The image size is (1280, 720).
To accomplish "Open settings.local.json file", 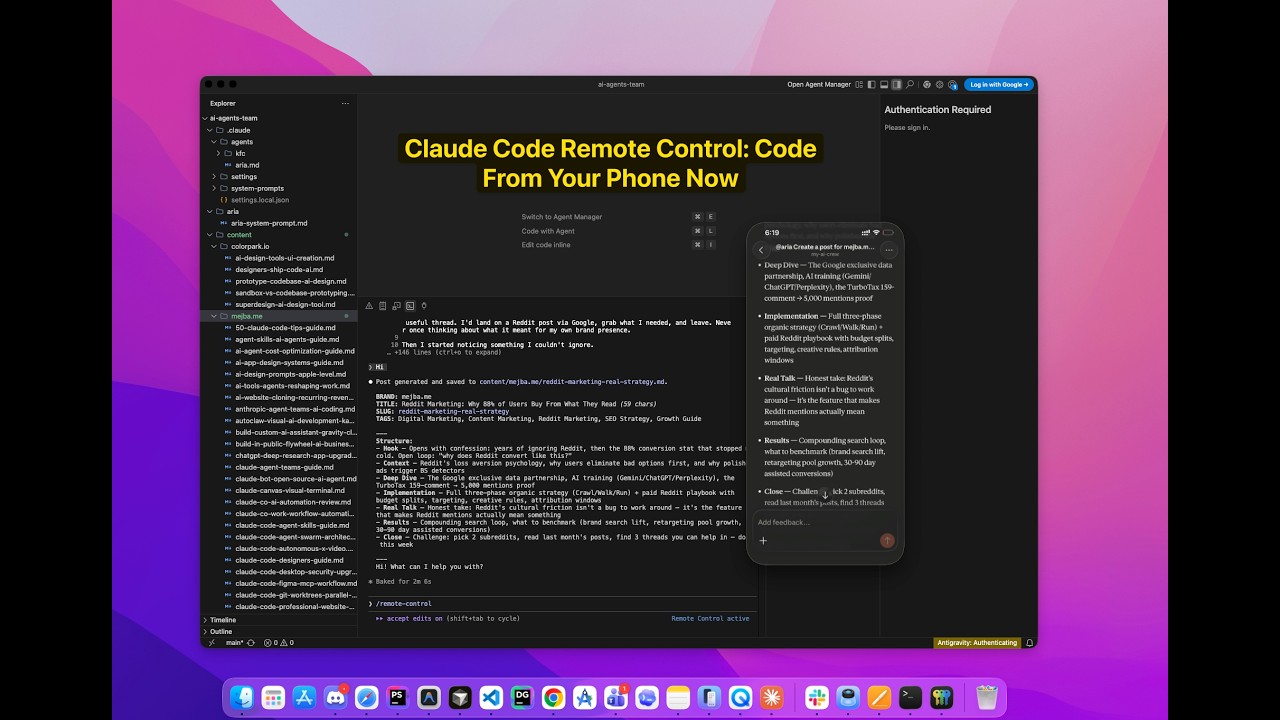I will [260, 200].
